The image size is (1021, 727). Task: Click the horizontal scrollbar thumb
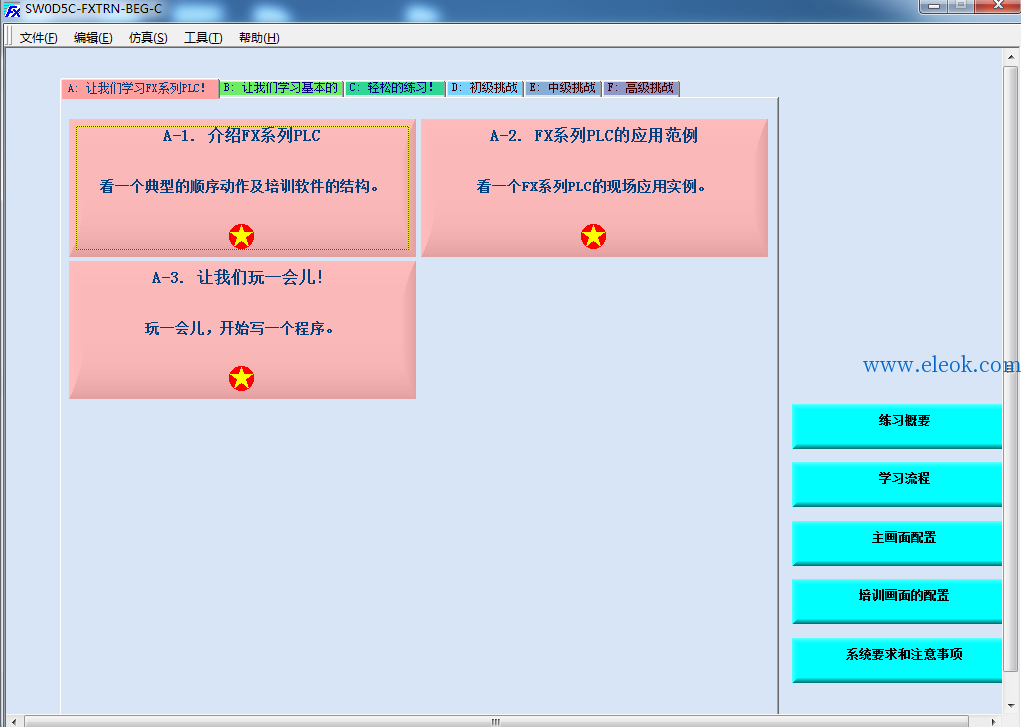(x=496, y=722)
